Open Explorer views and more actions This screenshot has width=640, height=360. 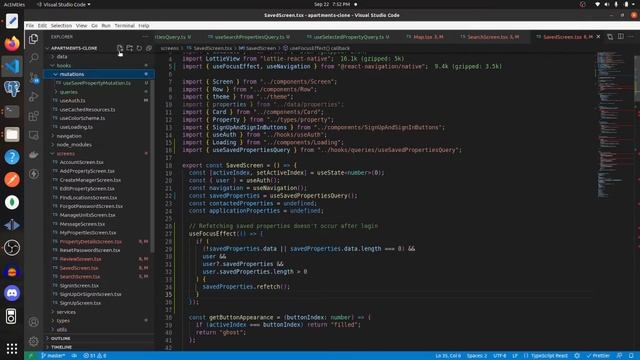(146, 37)
